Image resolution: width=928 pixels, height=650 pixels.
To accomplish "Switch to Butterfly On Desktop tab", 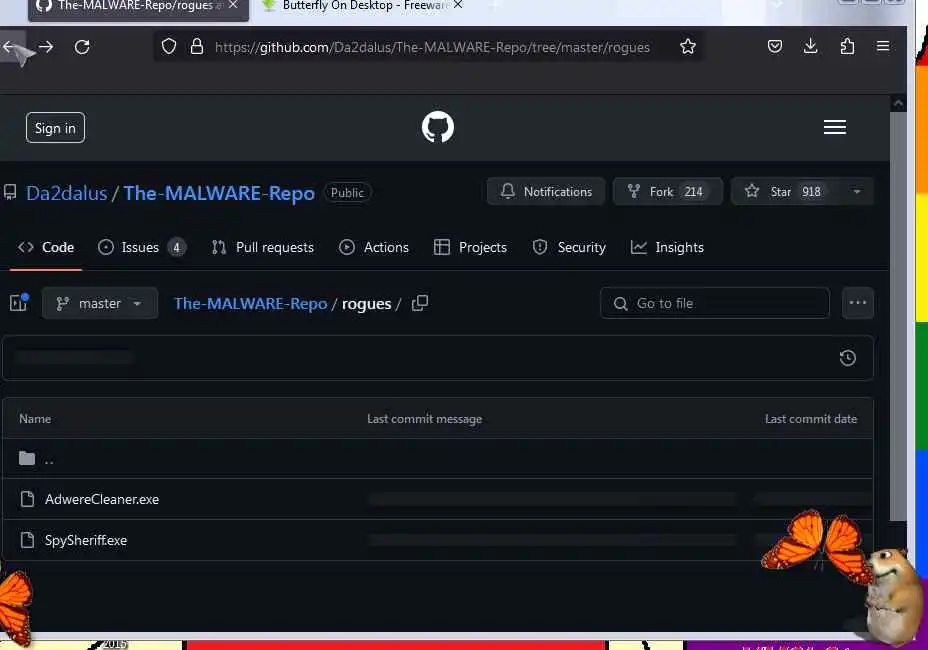I will click(x=363, y=6).
